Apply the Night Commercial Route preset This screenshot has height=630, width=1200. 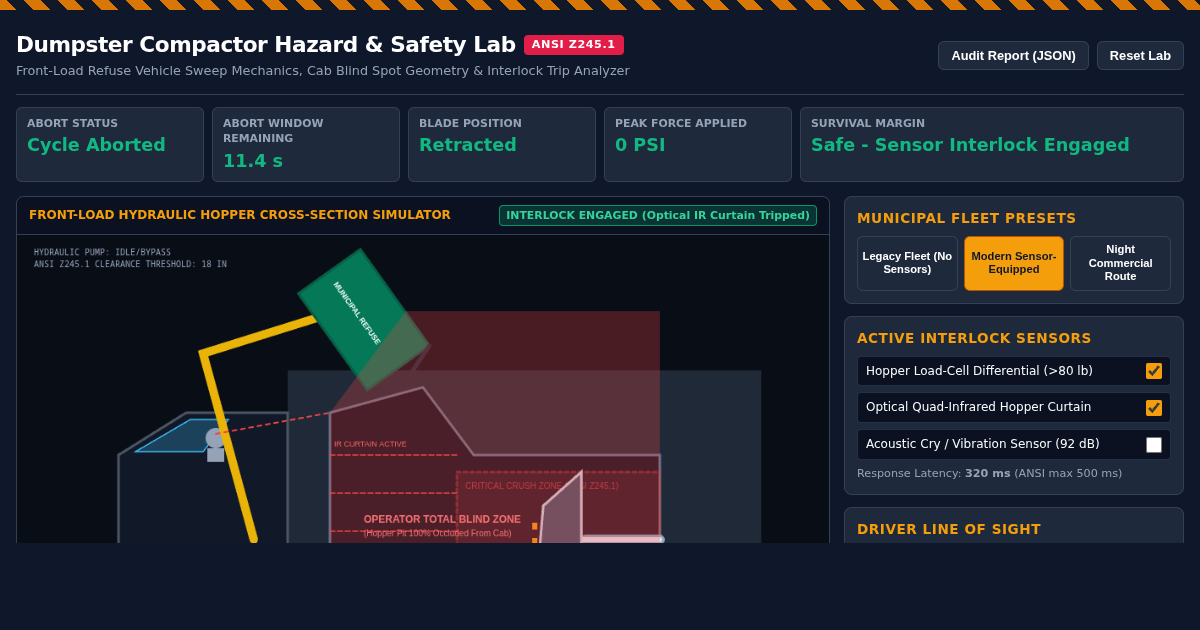tap(1120, 263)
